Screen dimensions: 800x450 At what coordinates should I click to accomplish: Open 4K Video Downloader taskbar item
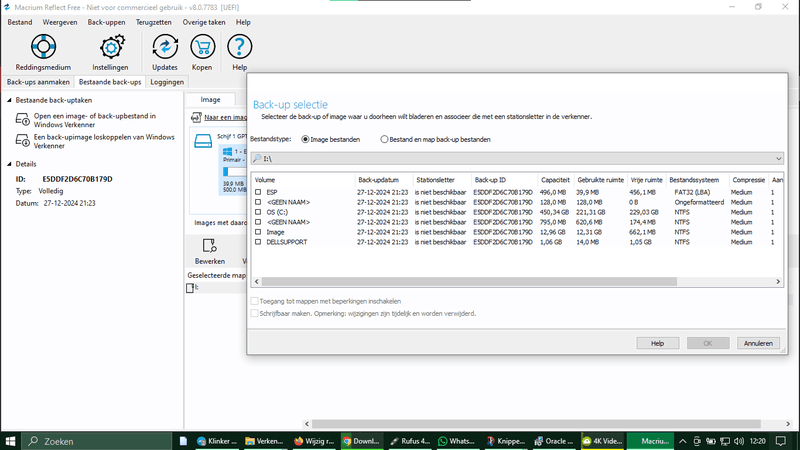[x=603, y=441]
